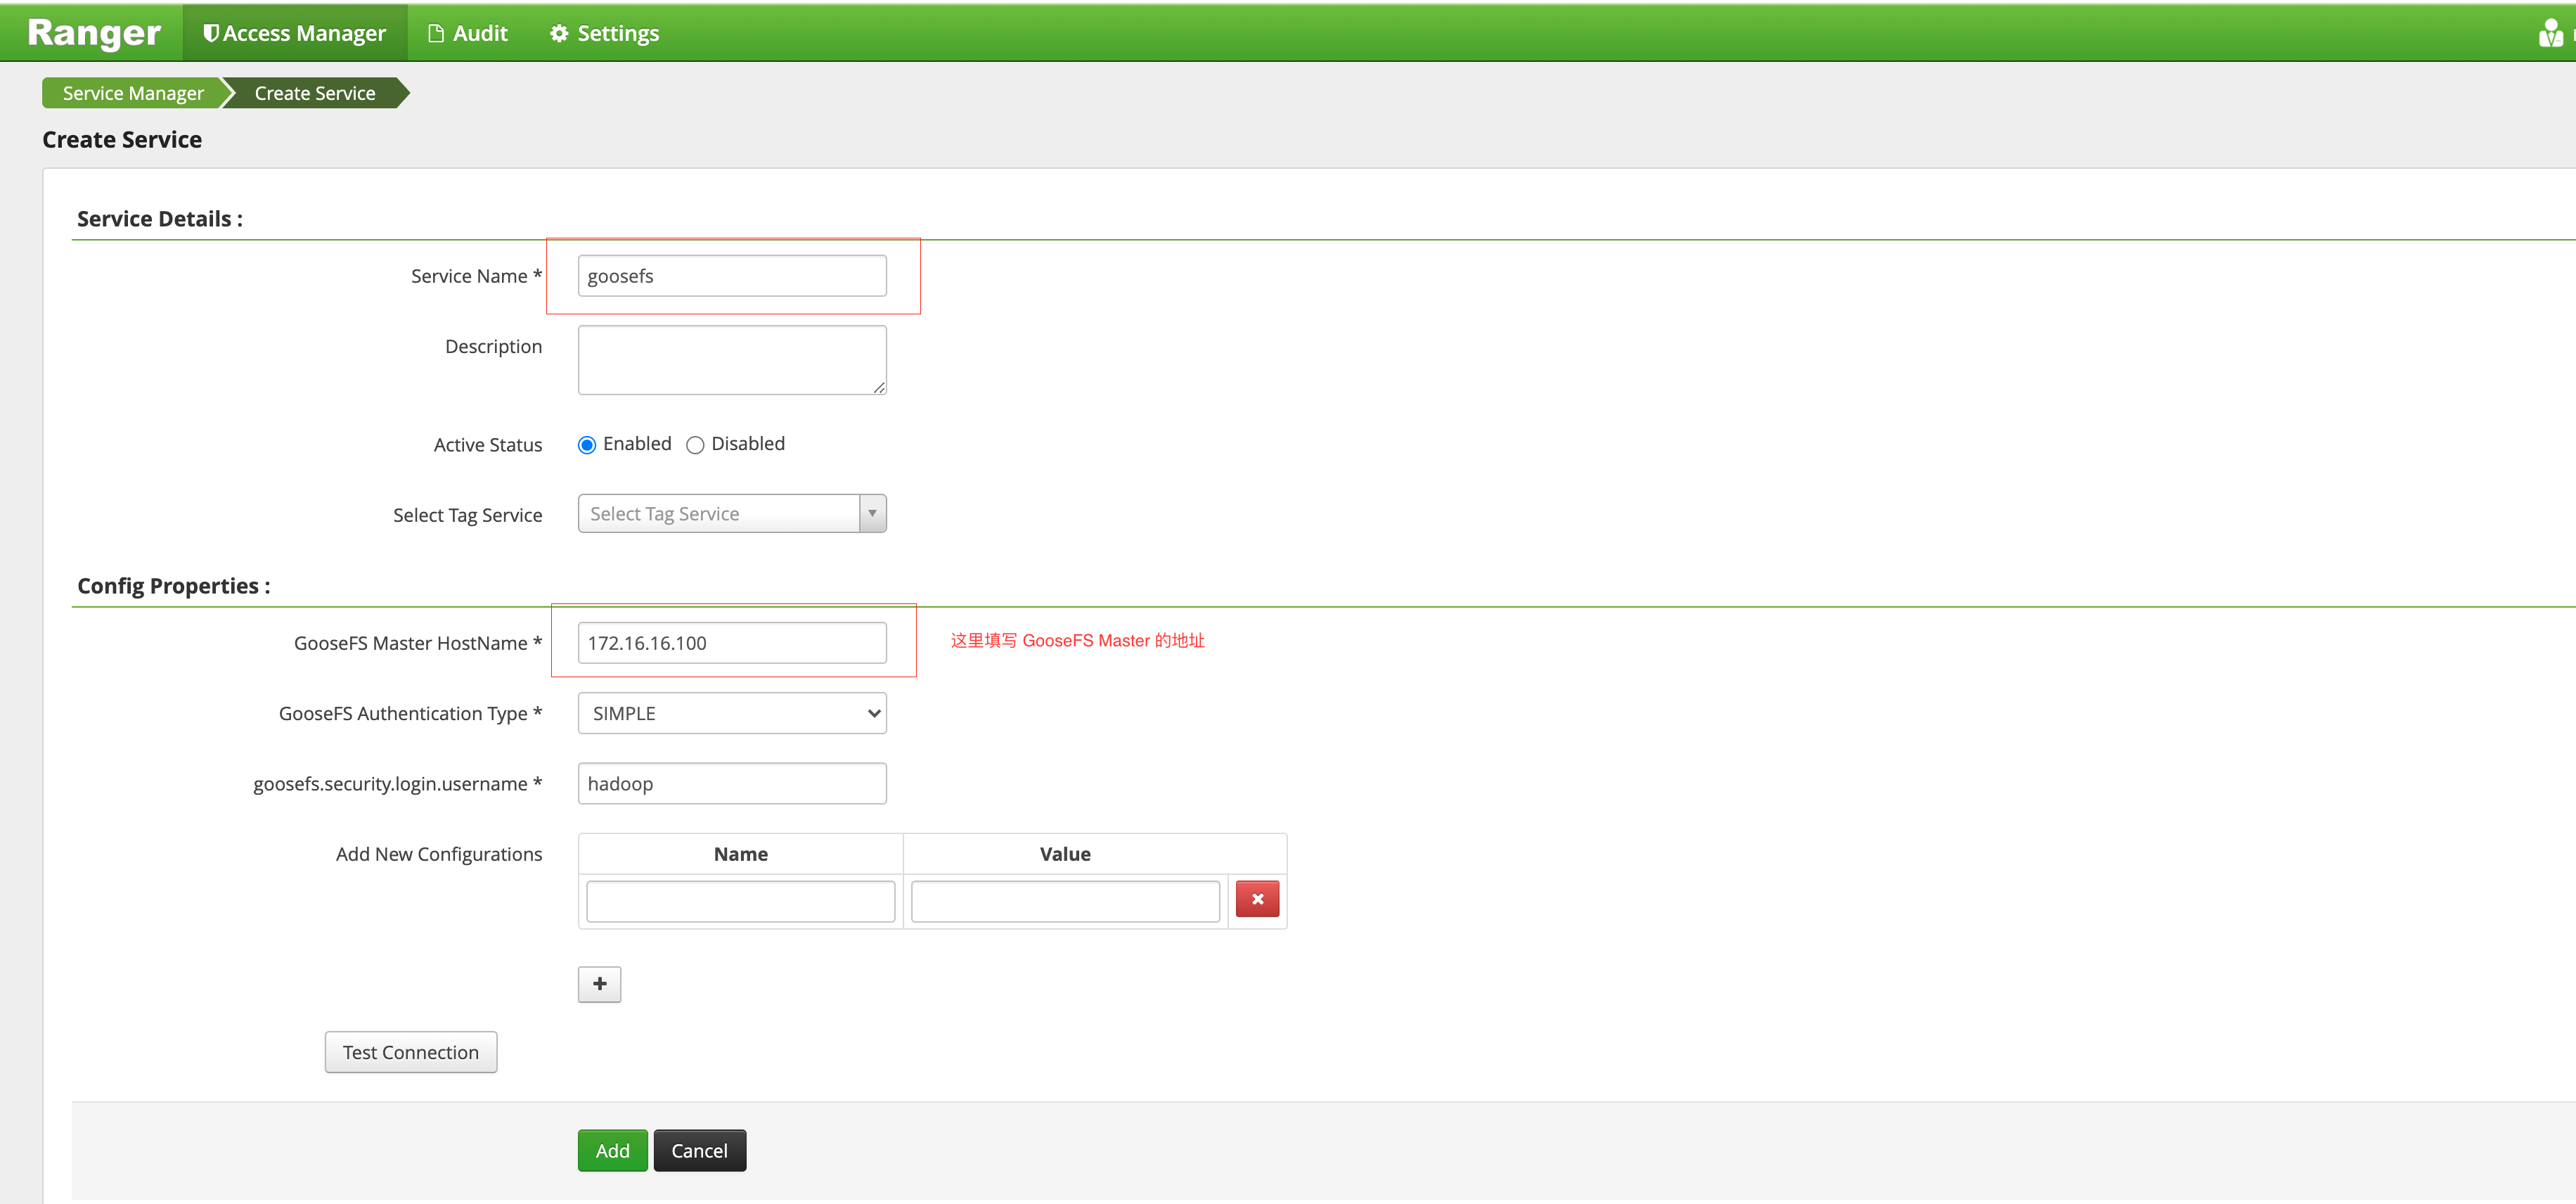The height and width of the screenshot is (1204, 2576).
Task: Click the Description text area
Action: tap(731, 358)
